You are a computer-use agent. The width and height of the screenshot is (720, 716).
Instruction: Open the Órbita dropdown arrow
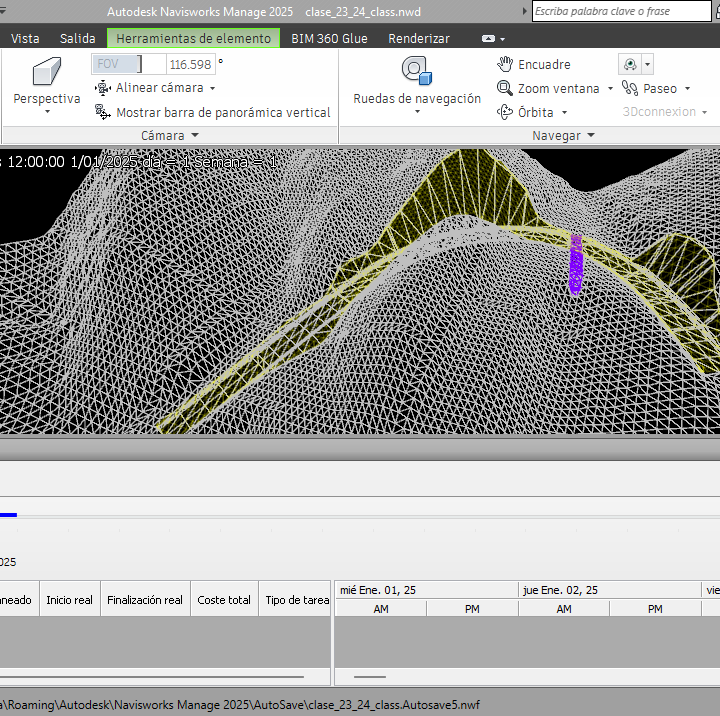564,113
